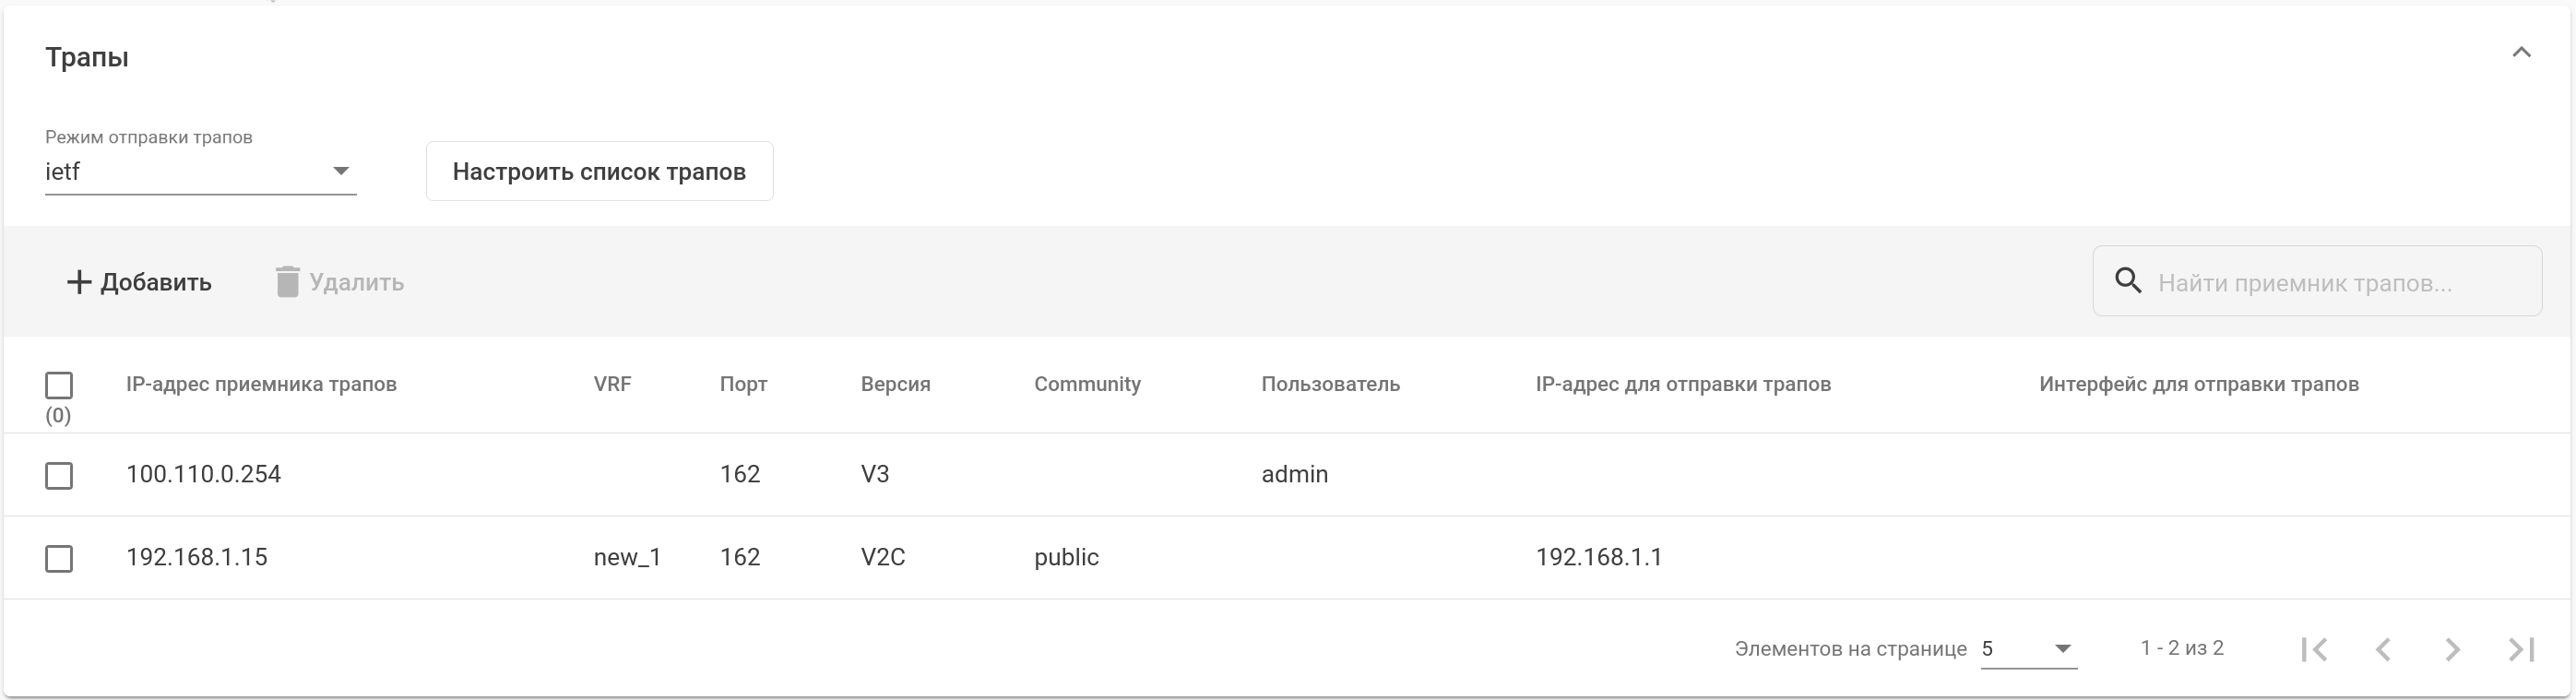Collapse the Трапы section chevron

(2521, 53)
